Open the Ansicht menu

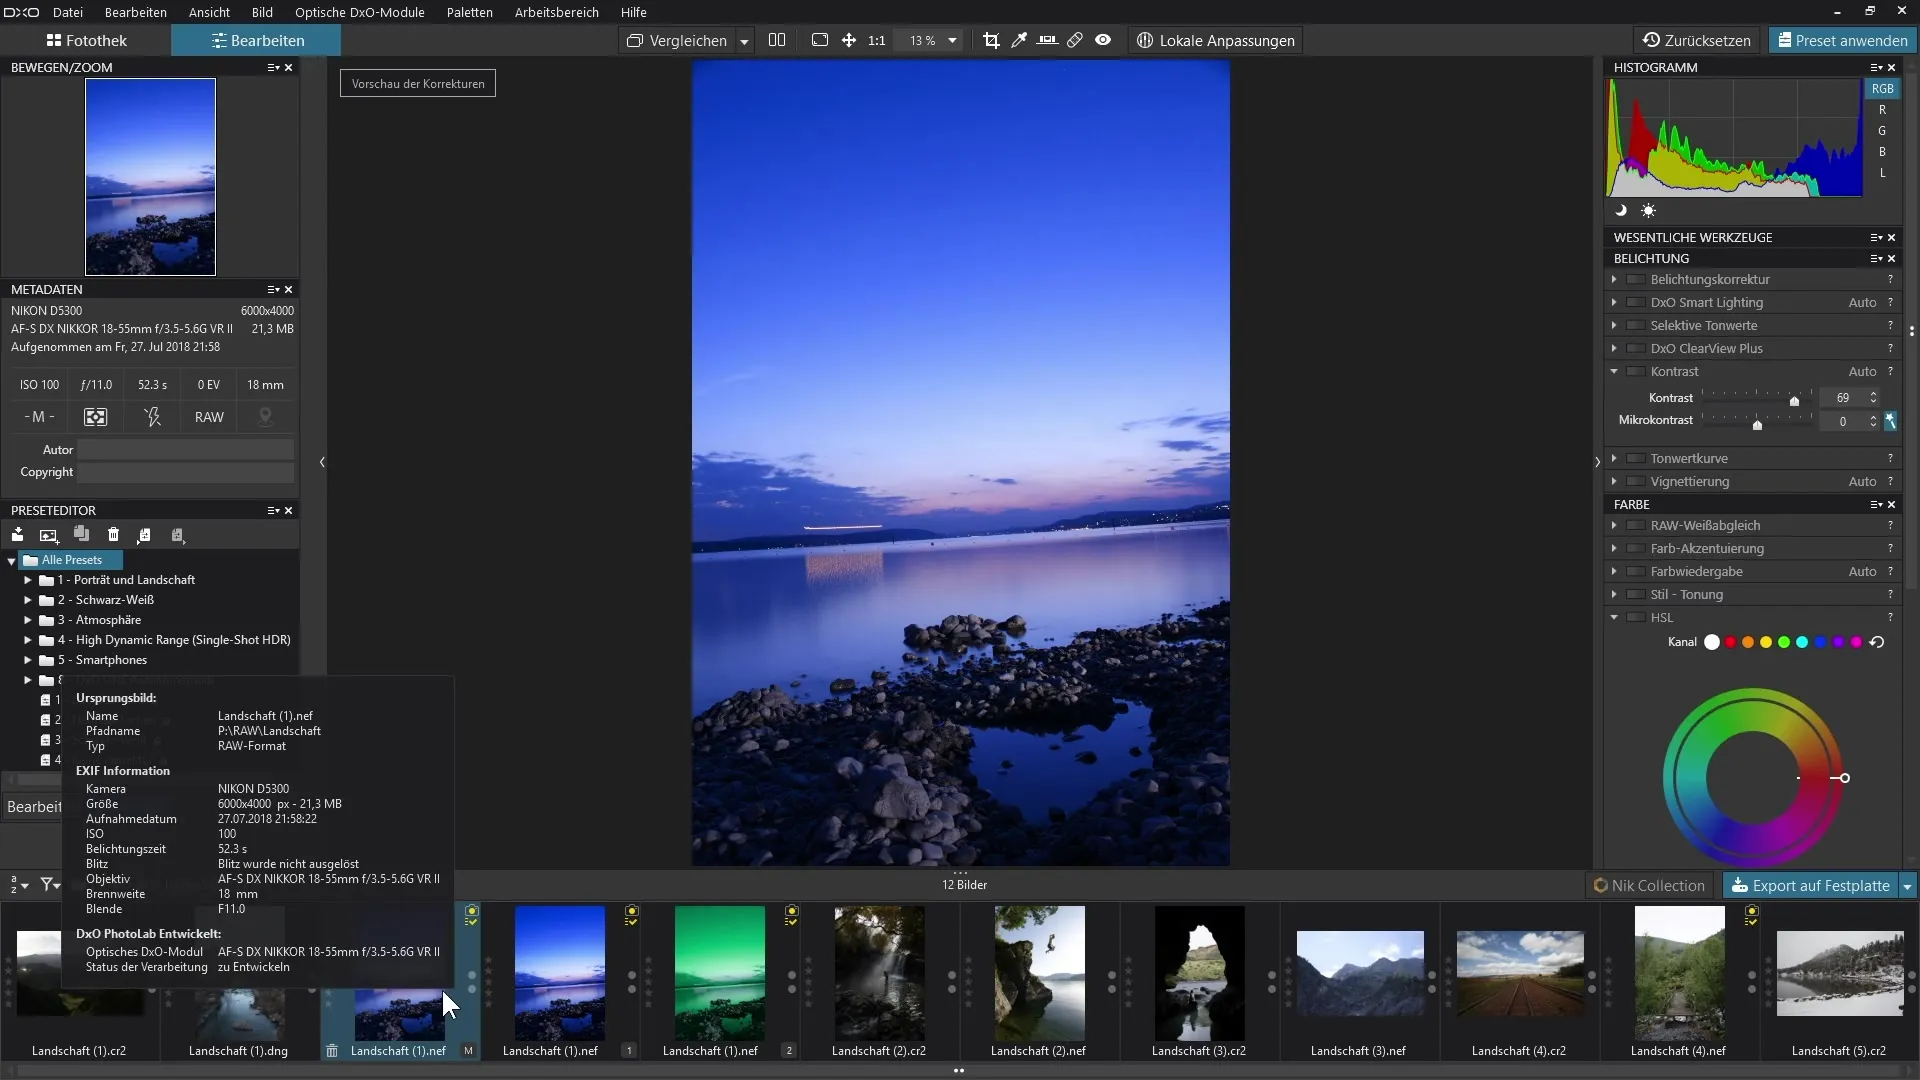pyautogui.click(x=209, y=12)
